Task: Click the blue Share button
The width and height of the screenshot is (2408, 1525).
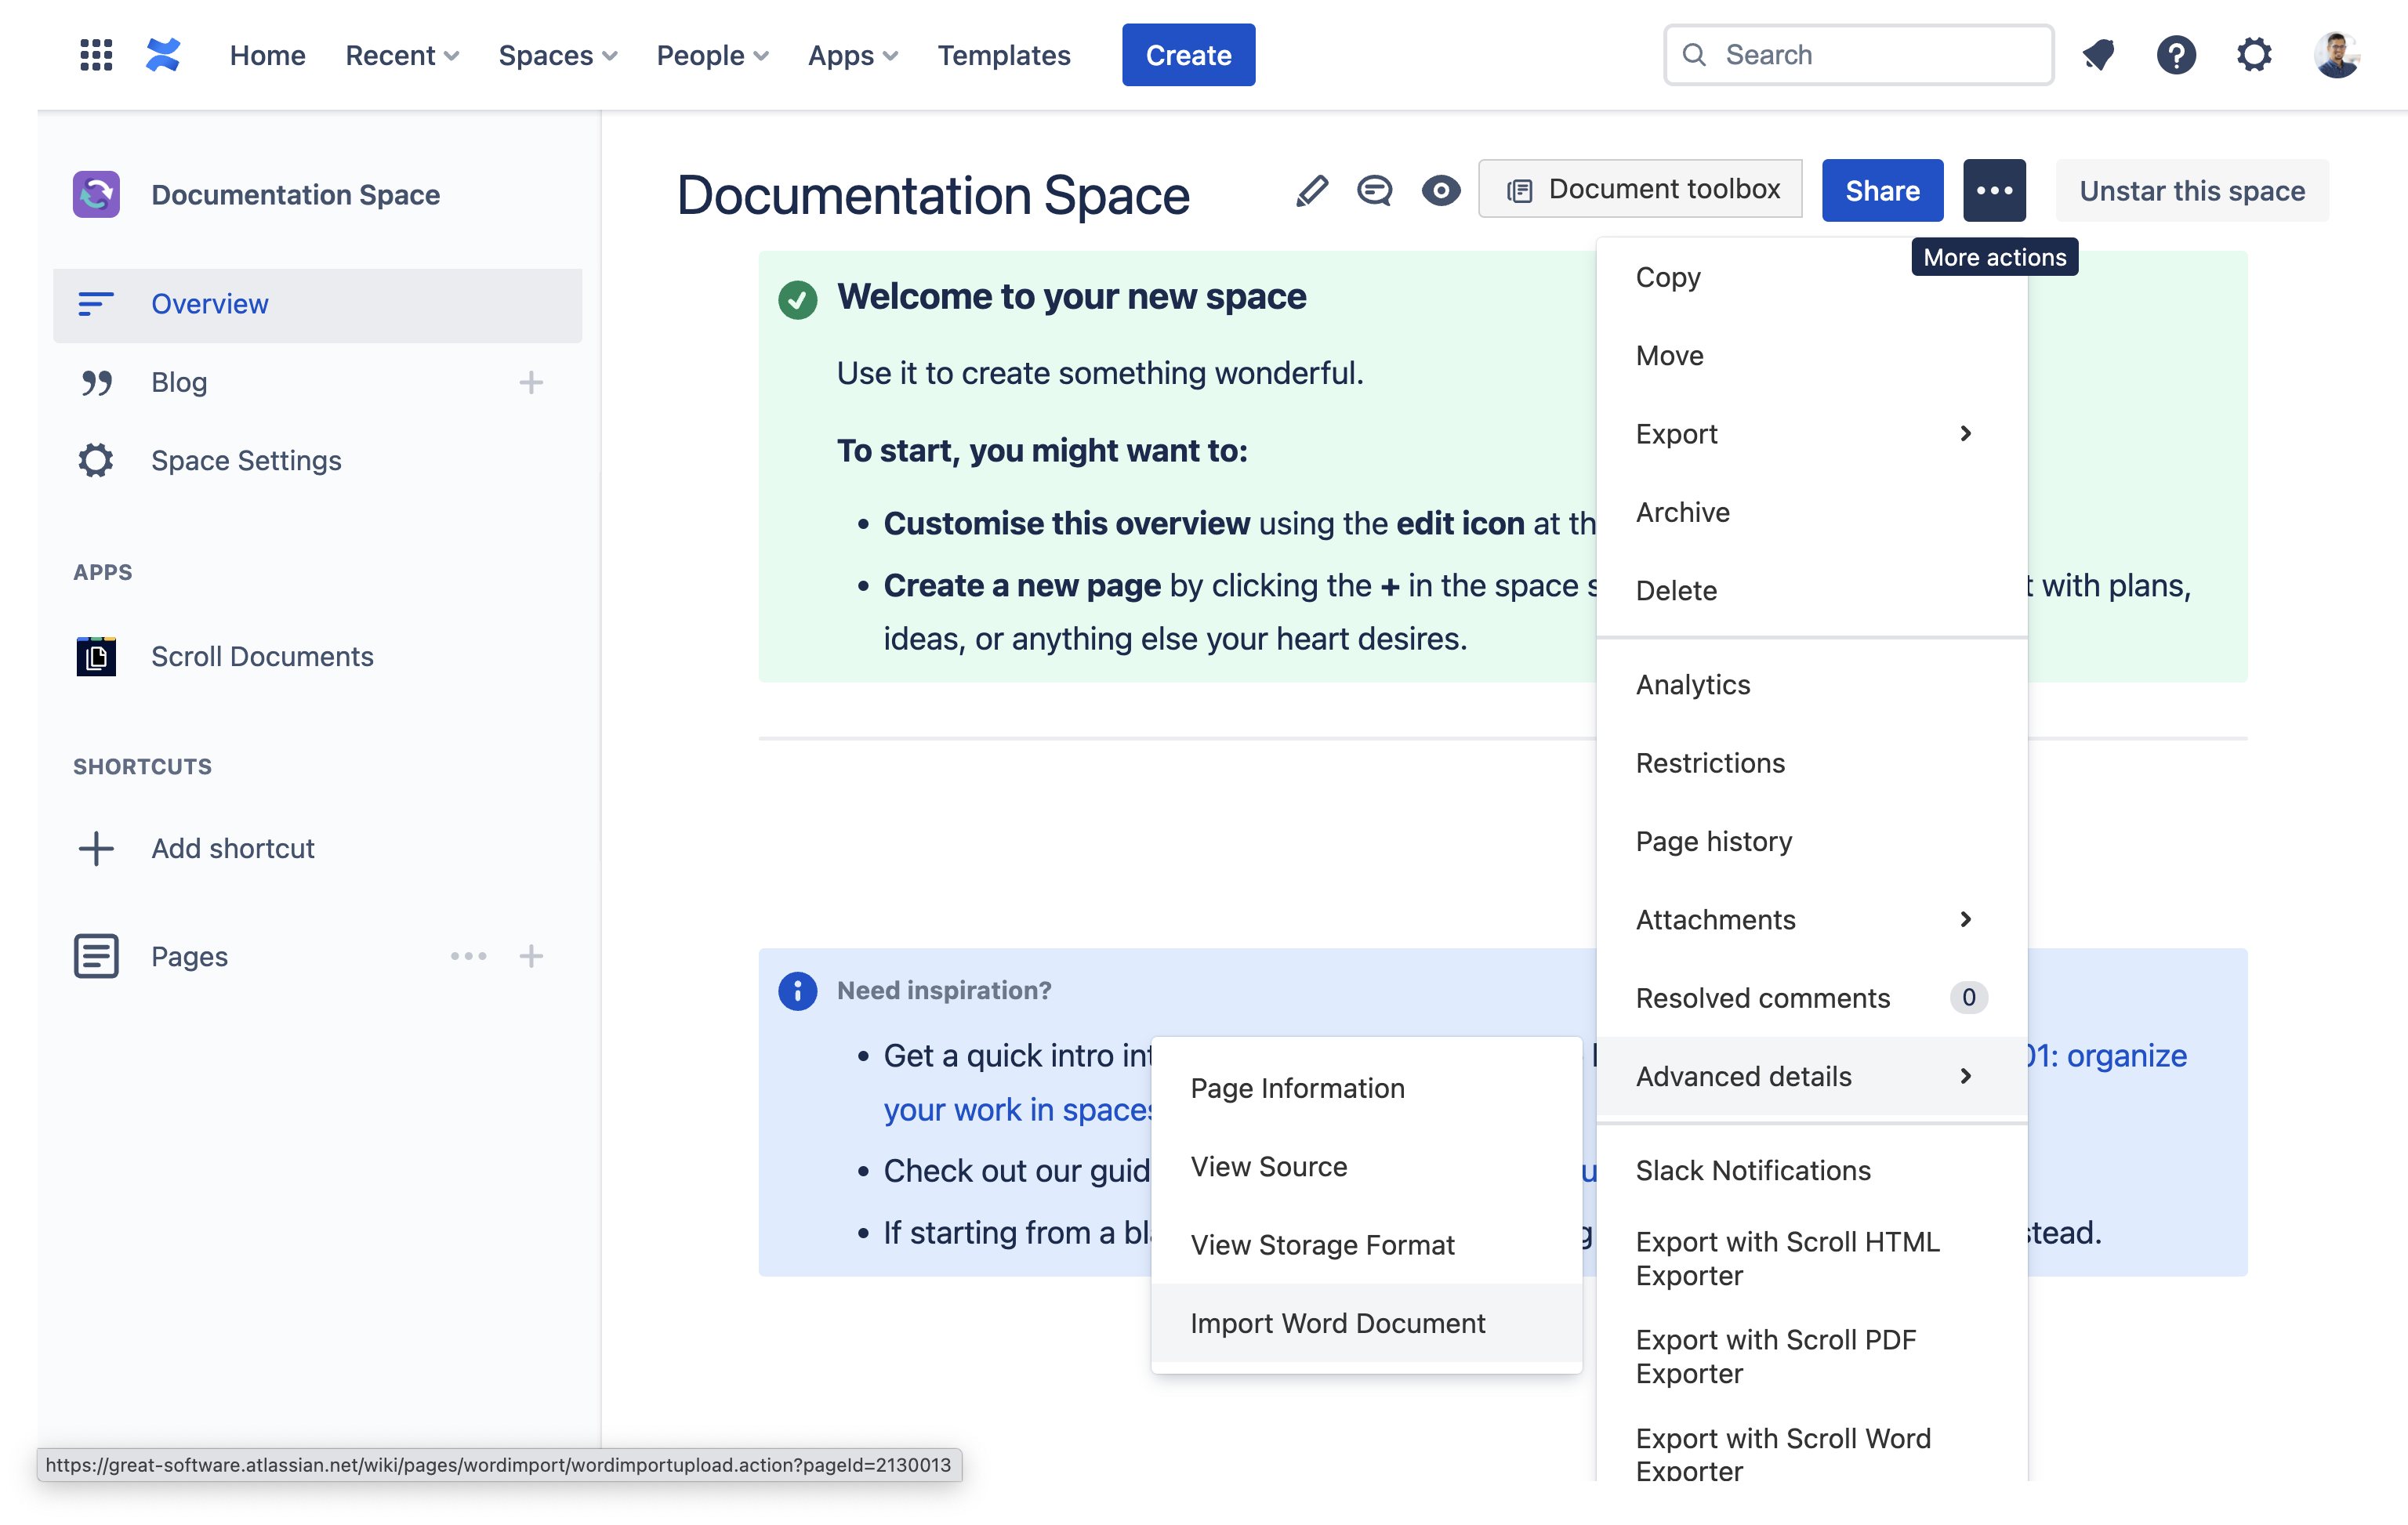Action: tap(1881, 190)
